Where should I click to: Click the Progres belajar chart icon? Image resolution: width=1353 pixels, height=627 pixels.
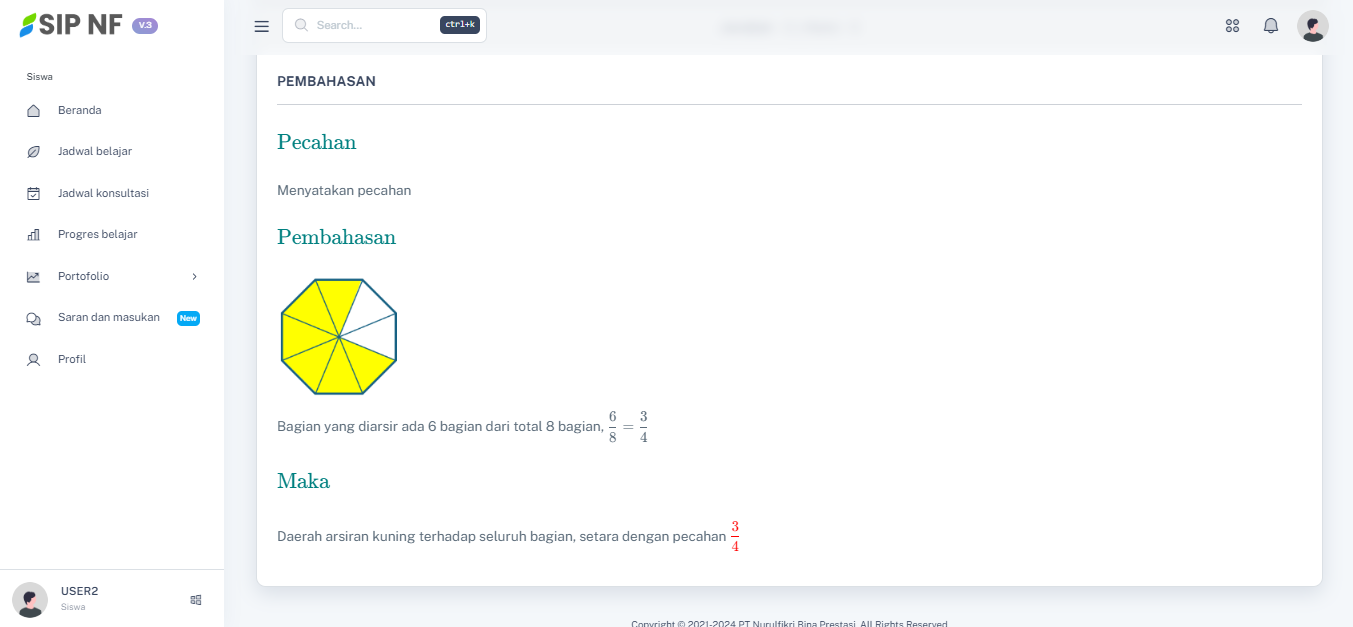(x=33, y=235)
